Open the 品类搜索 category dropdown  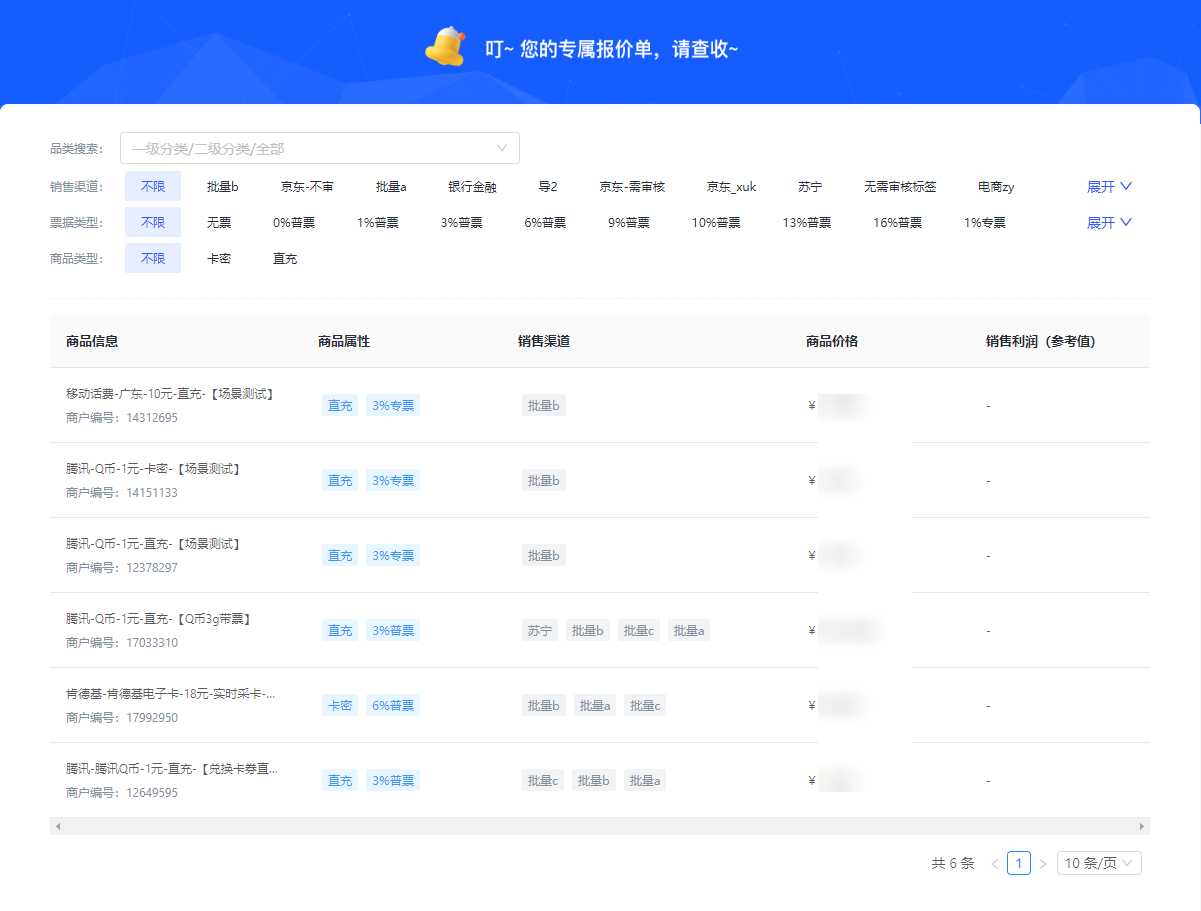click(319, 148)
